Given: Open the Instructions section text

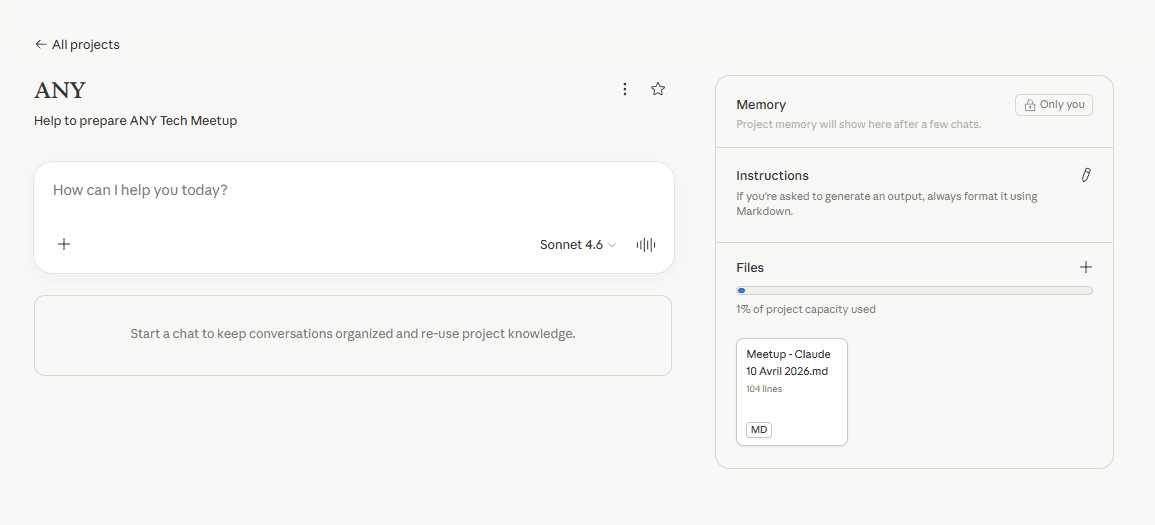Looking at the screenshot, I should pyautogui.click(x=886, y=204).
